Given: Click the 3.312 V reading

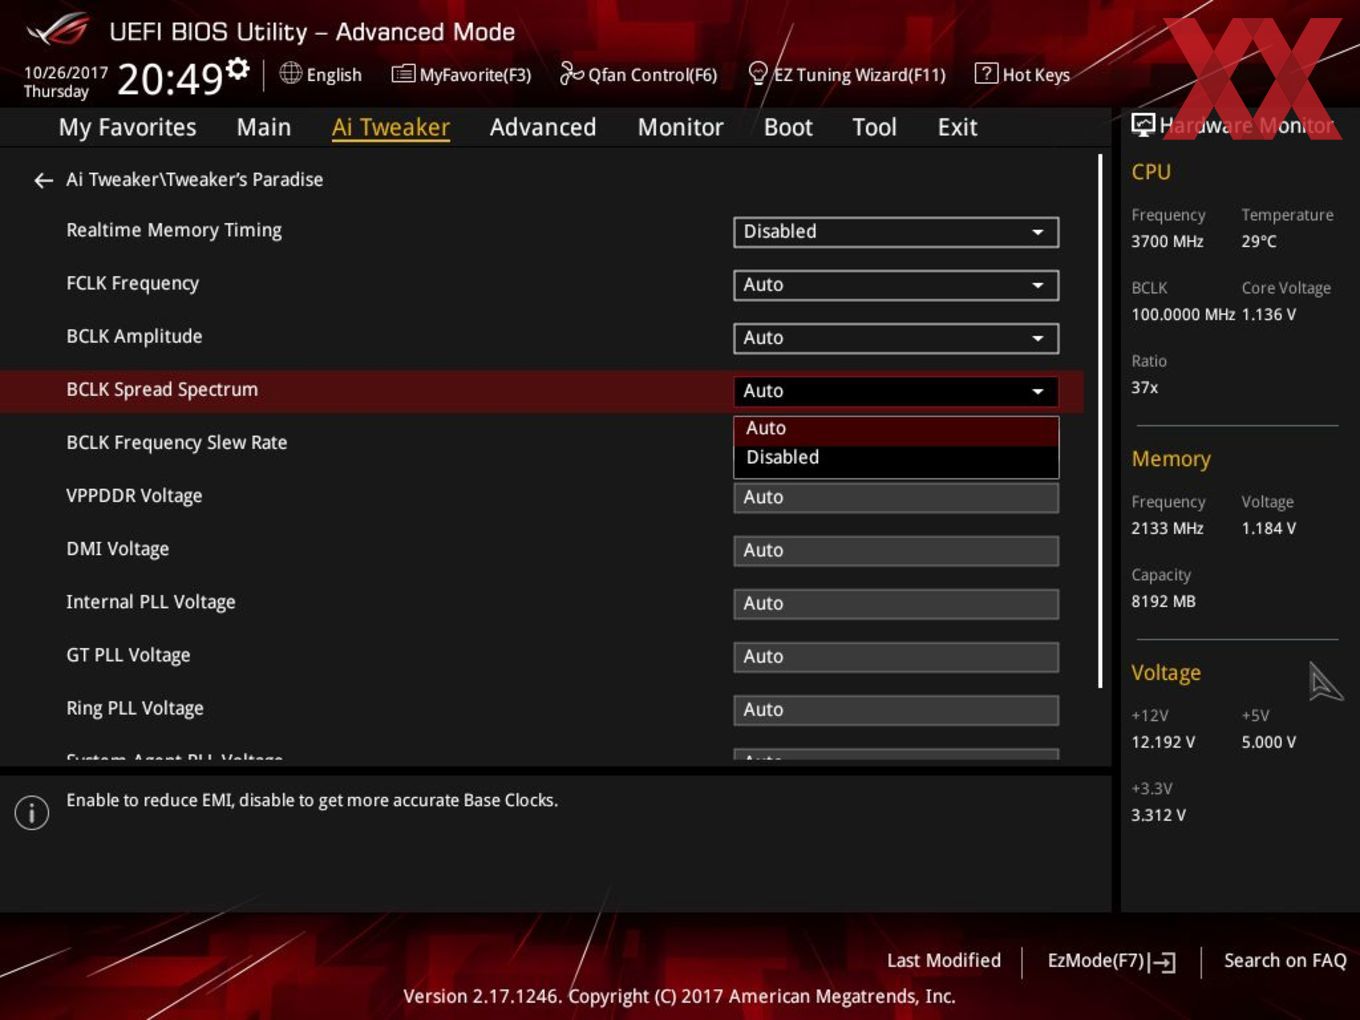Looking at the screenshot, I should coord(1158,816).
